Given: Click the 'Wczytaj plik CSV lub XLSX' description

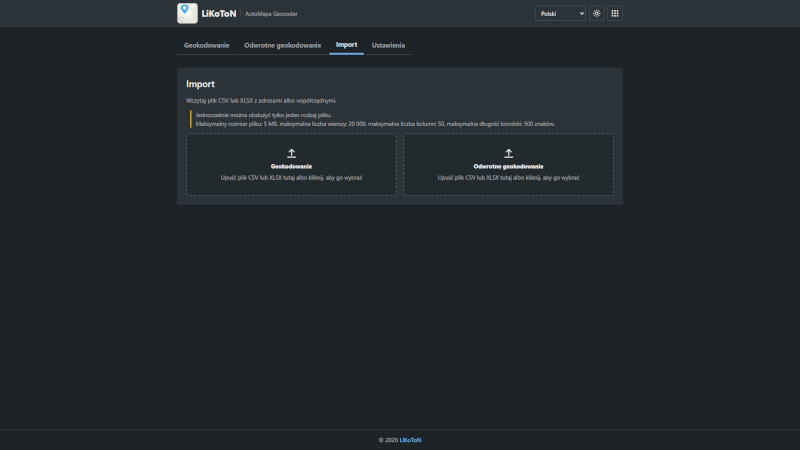Looking at the screenshot, I should [261, 101].
